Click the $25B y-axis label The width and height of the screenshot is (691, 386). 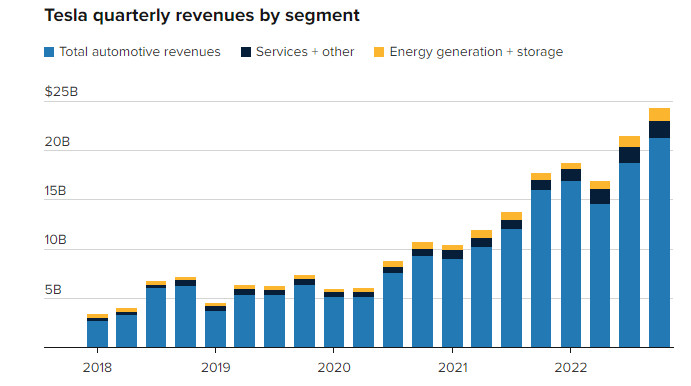61,92
